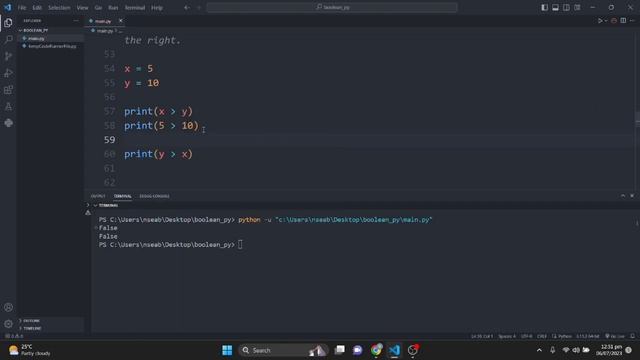This screenshot has height=360, width=640.
Task: Switch to the Debug Console tab
Action: [x=154, y=196]
